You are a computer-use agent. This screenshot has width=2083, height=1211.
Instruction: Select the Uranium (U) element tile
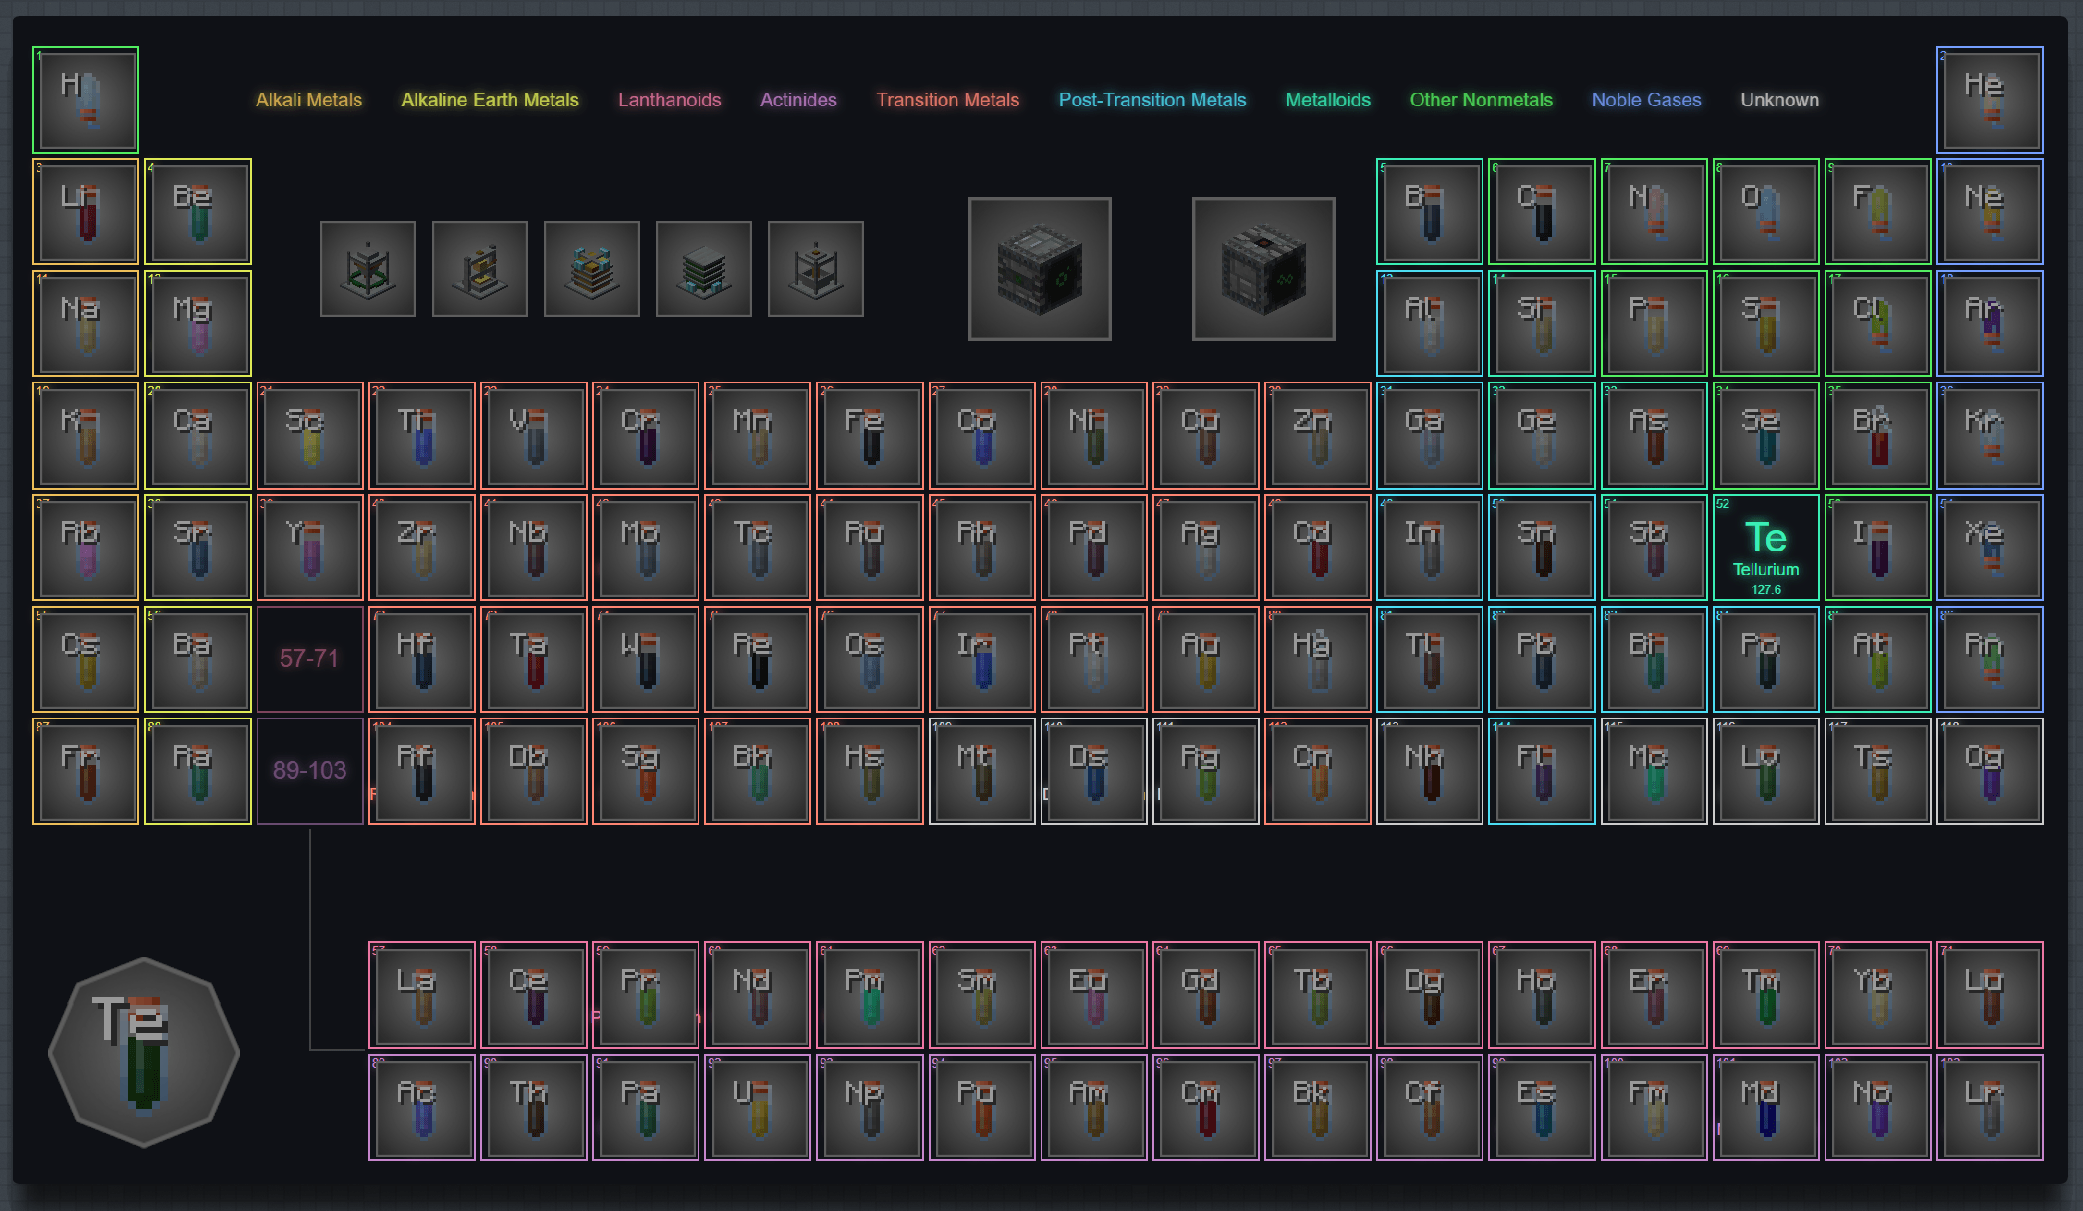tap(757, 1107)
